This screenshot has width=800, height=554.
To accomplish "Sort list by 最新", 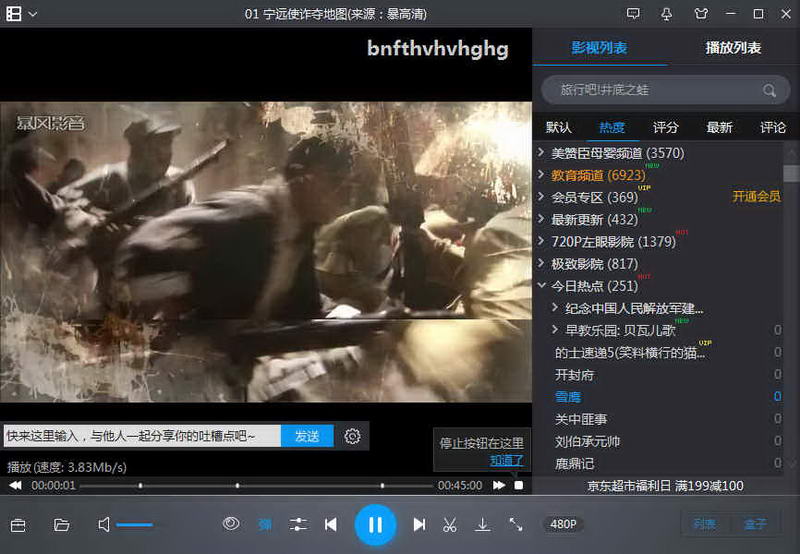I will pos(719,127).
